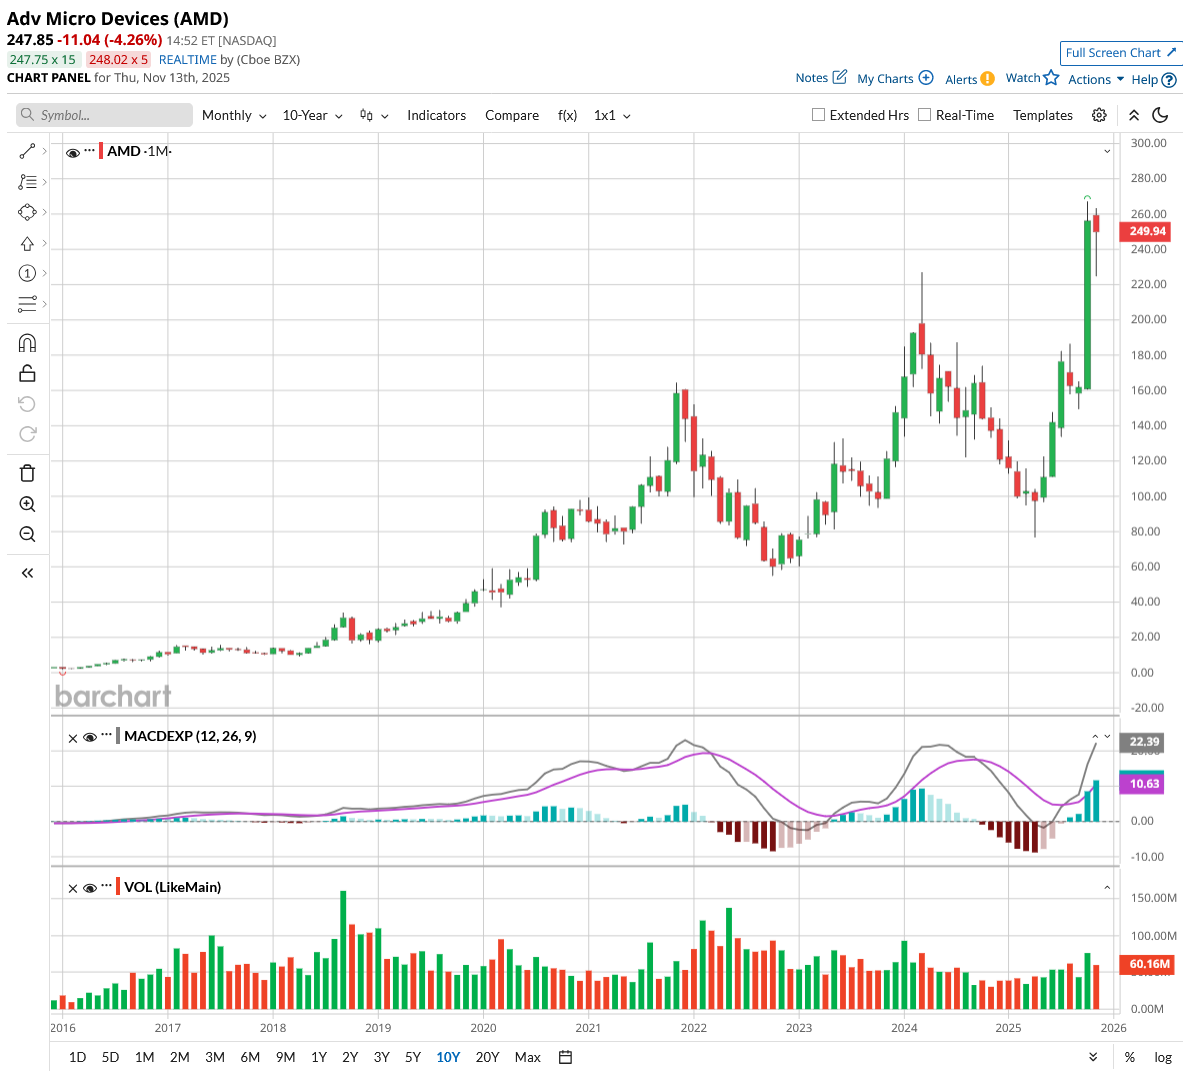1183x1071 pixels.
Task: Open the Monthly frequency dropdown
Action: [x=234, y=115]
